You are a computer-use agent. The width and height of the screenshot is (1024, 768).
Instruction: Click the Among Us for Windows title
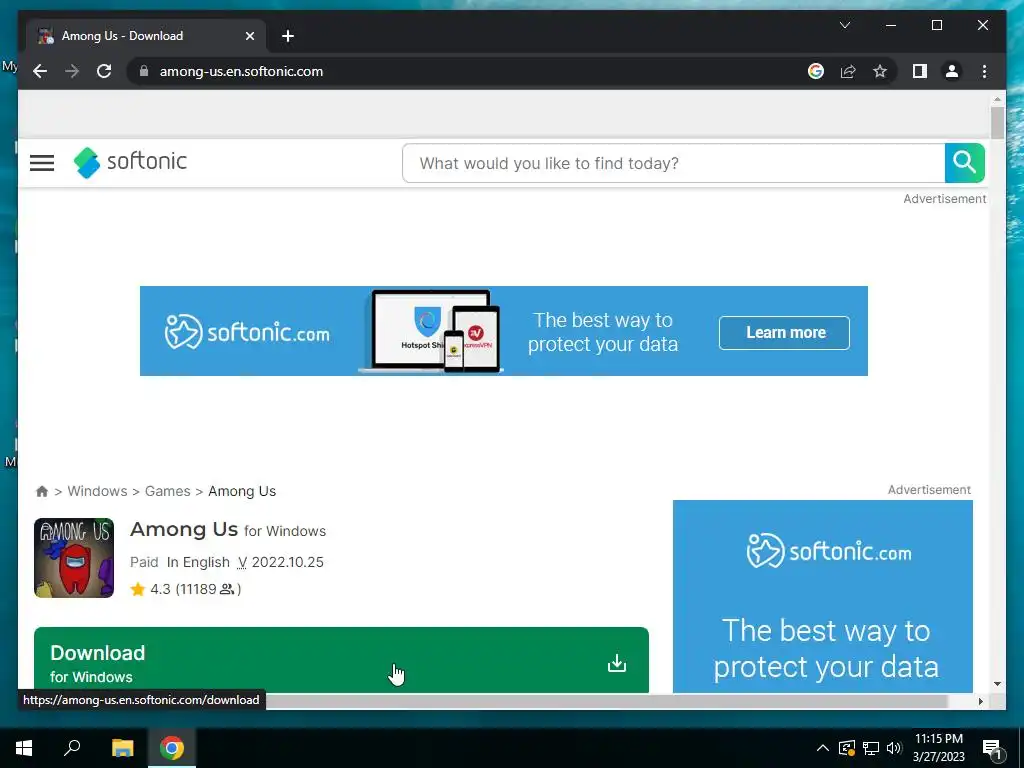(x=228, y=530)
